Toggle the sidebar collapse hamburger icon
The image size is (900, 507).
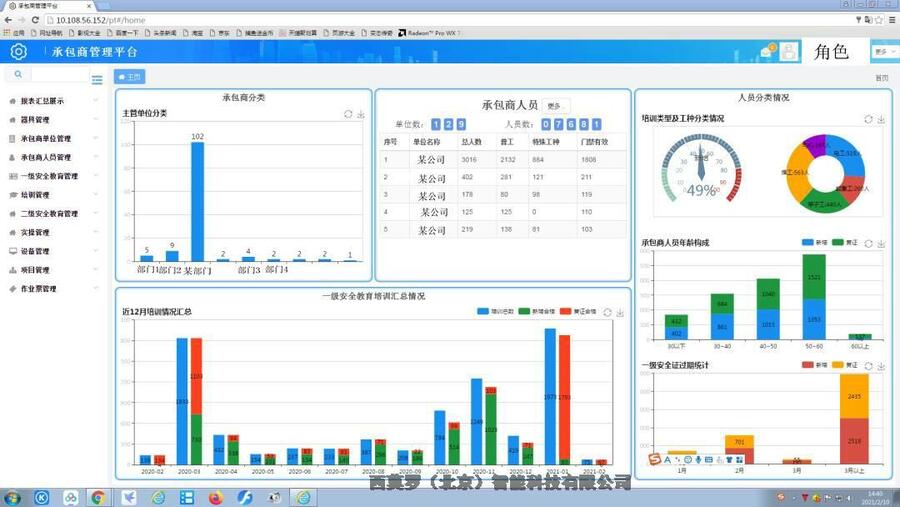(x=97, y=80)
